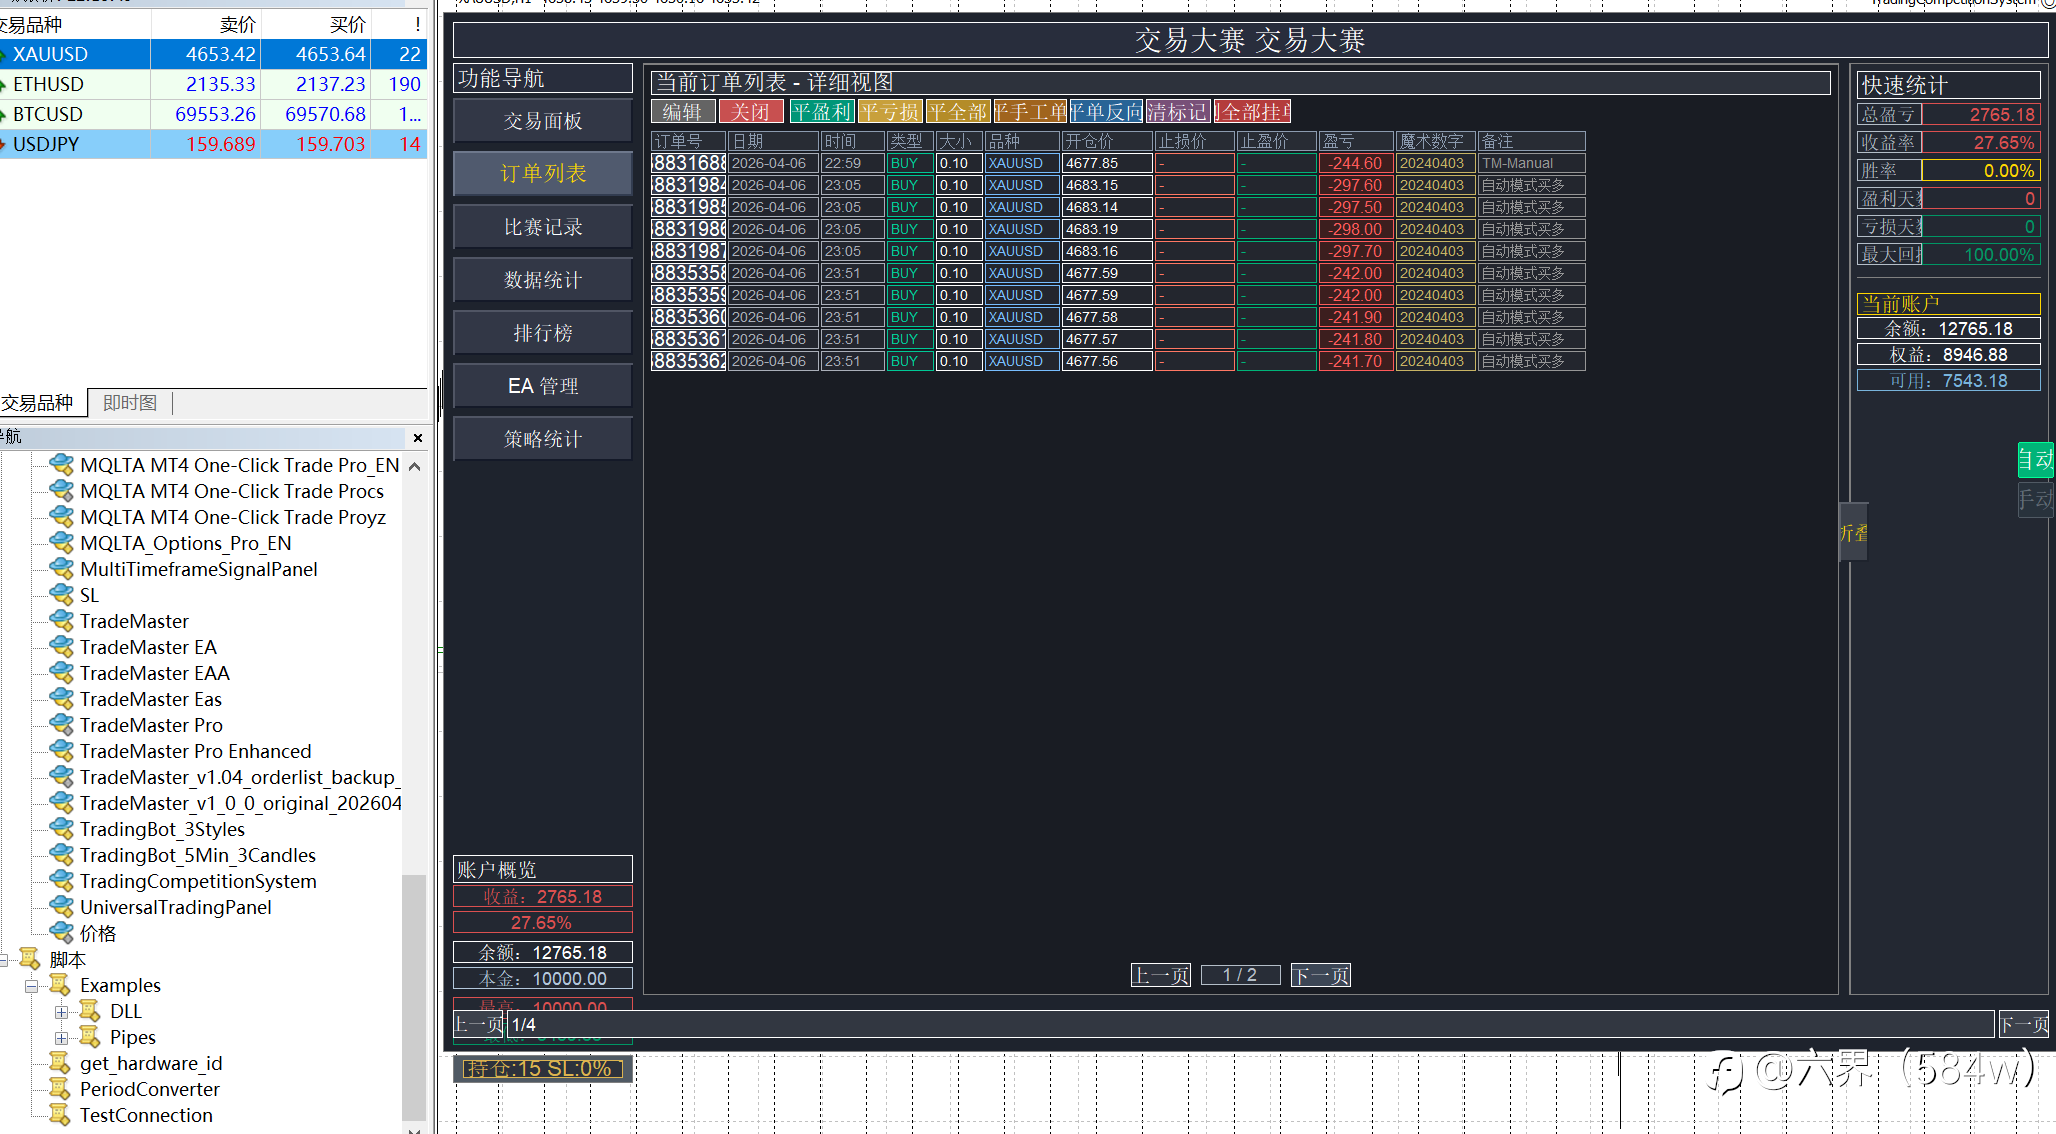Image resolution: width=2056 pixels, height=1134 pixels.
Task: Click the PeriodConverter script icon
Action: pos(60,1089)
